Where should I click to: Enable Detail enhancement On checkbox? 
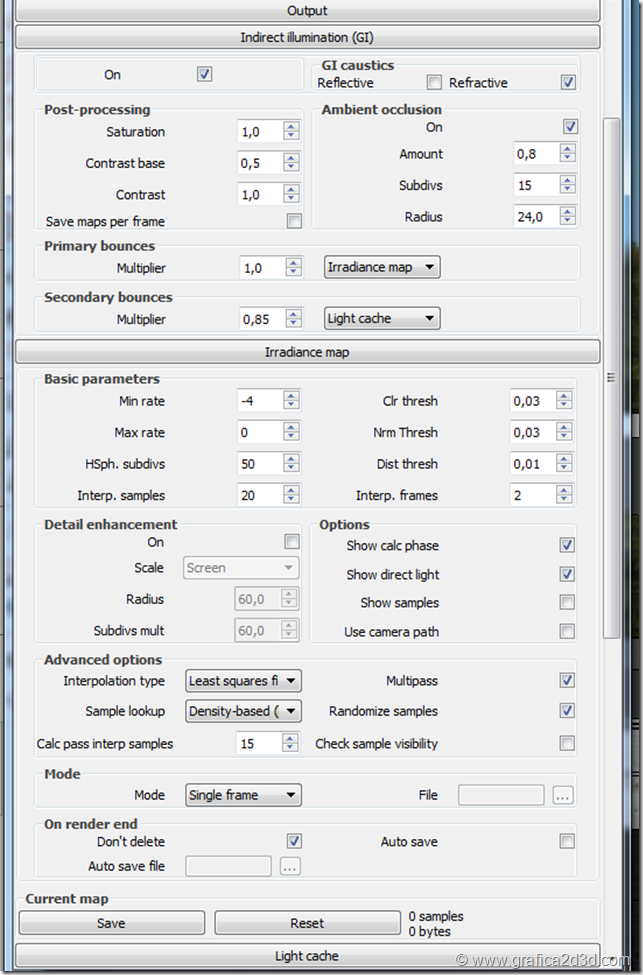(292, 542)
